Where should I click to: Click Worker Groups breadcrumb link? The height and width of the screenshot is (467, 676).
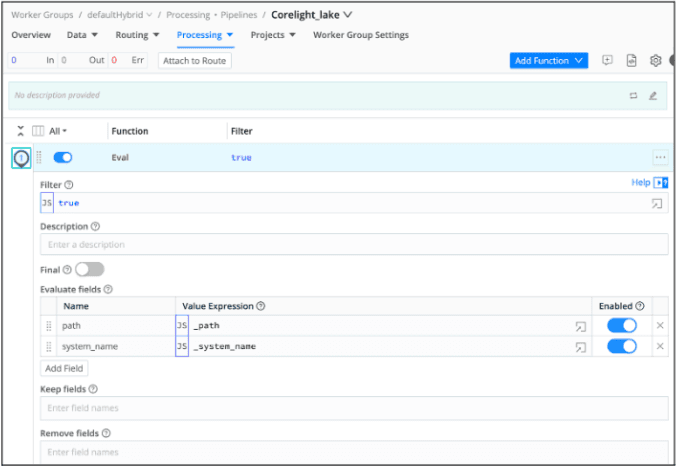(x=42, y=15)
